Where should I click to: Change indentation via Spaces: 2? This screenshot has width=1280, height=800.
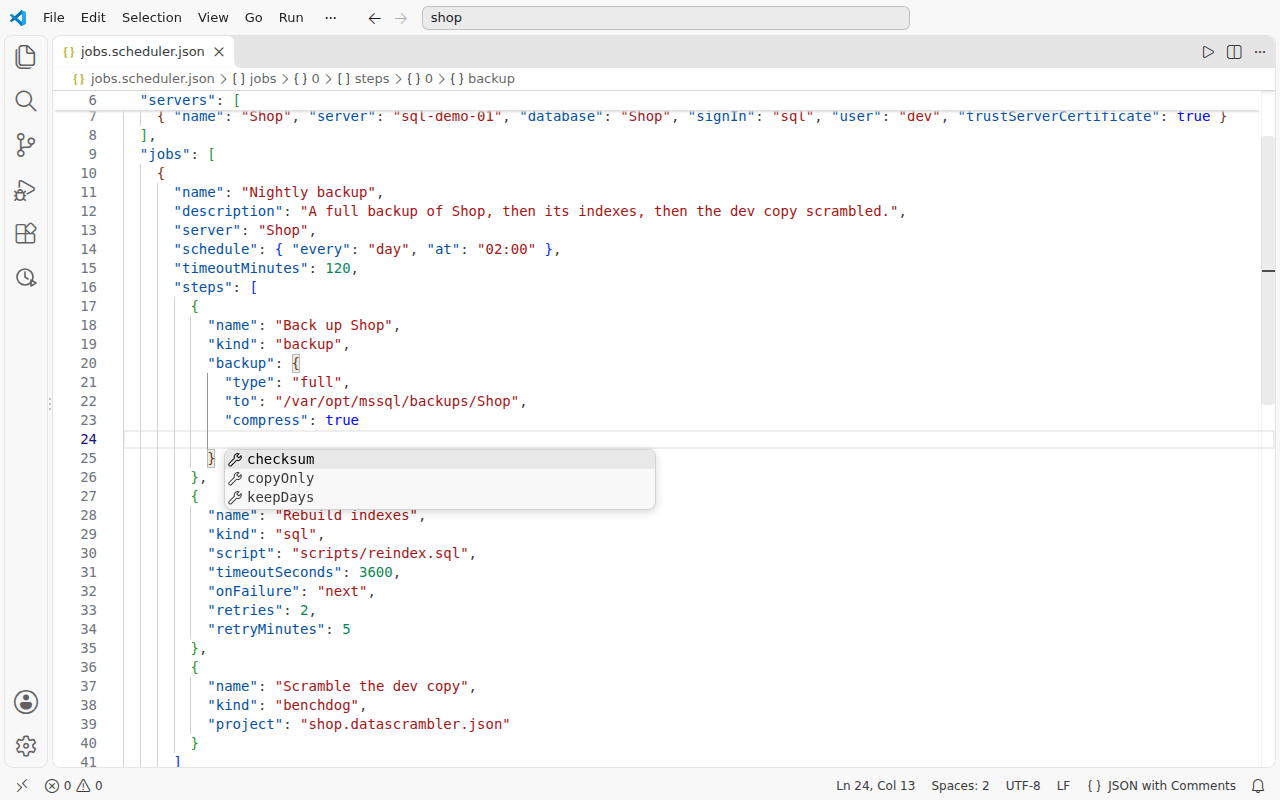point(960,786)
